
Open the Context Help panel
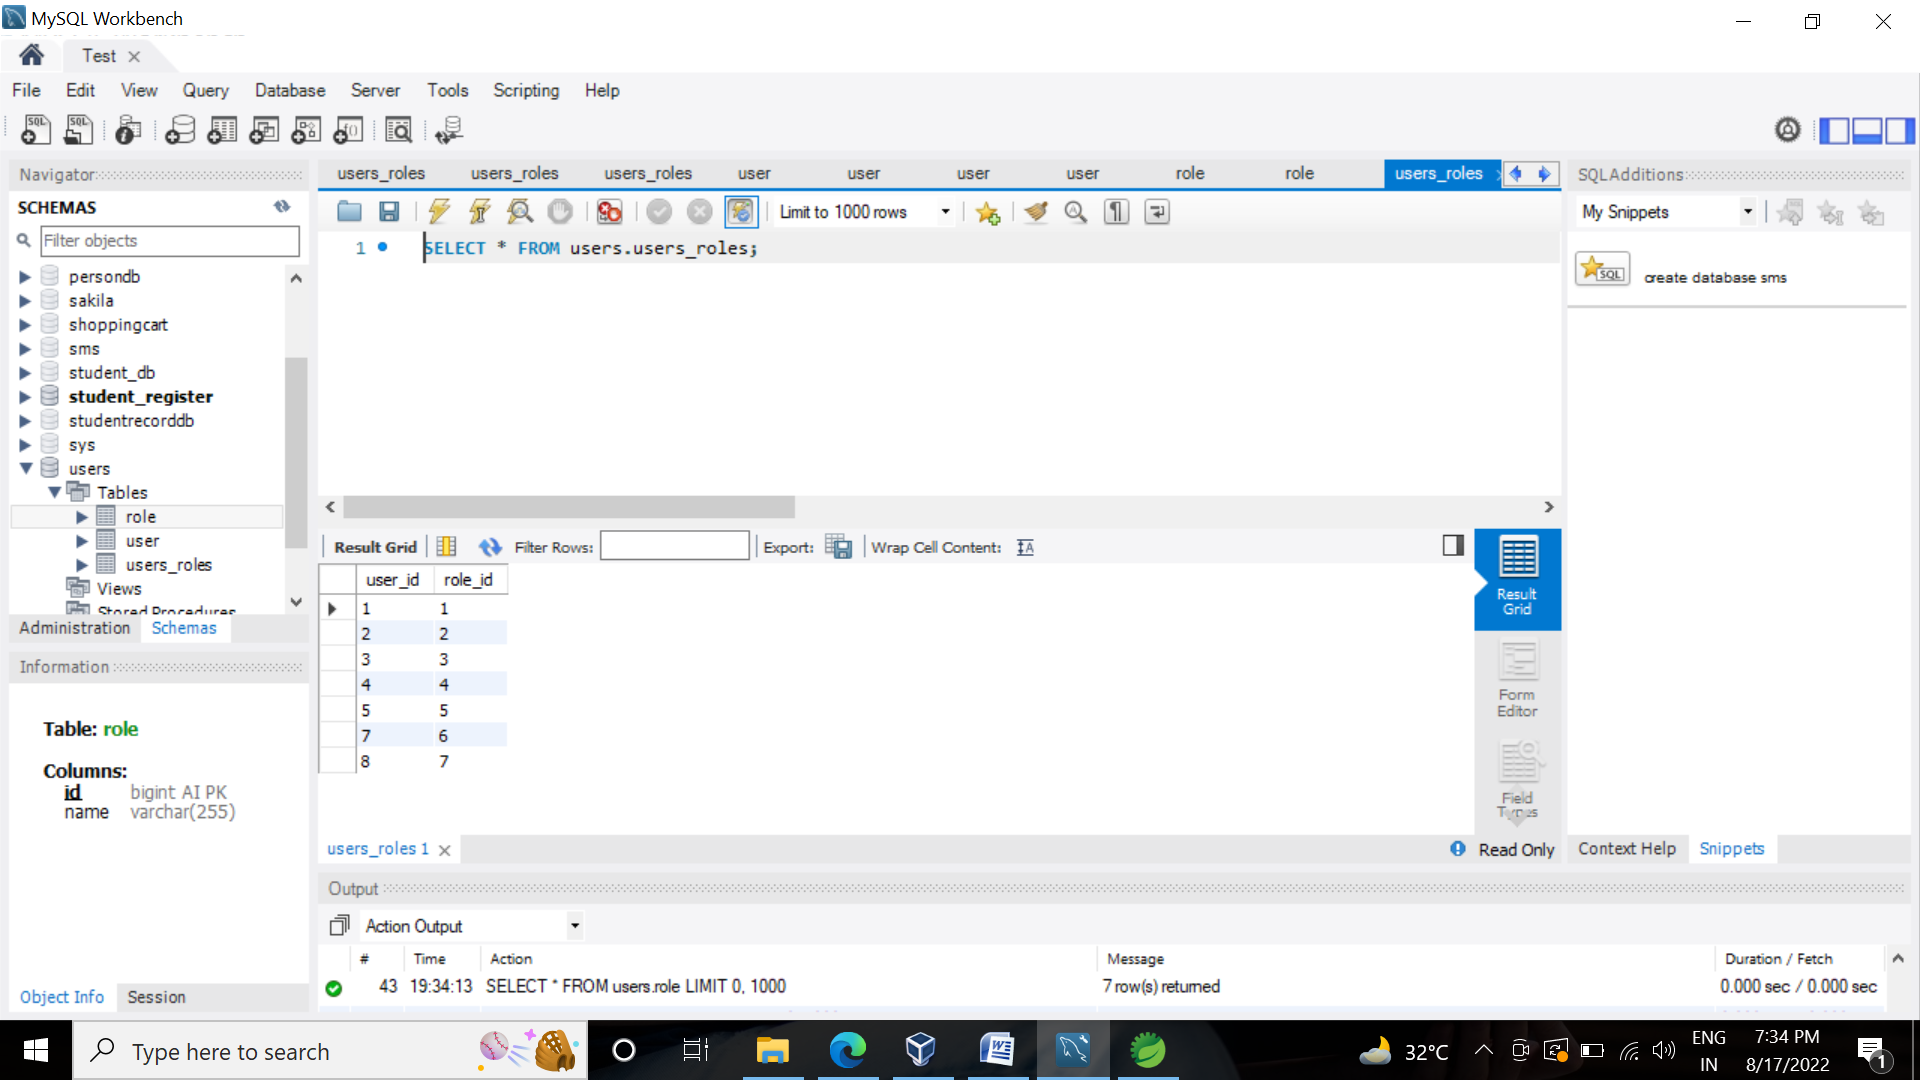pyautogui.click(x=1626, y=848)
